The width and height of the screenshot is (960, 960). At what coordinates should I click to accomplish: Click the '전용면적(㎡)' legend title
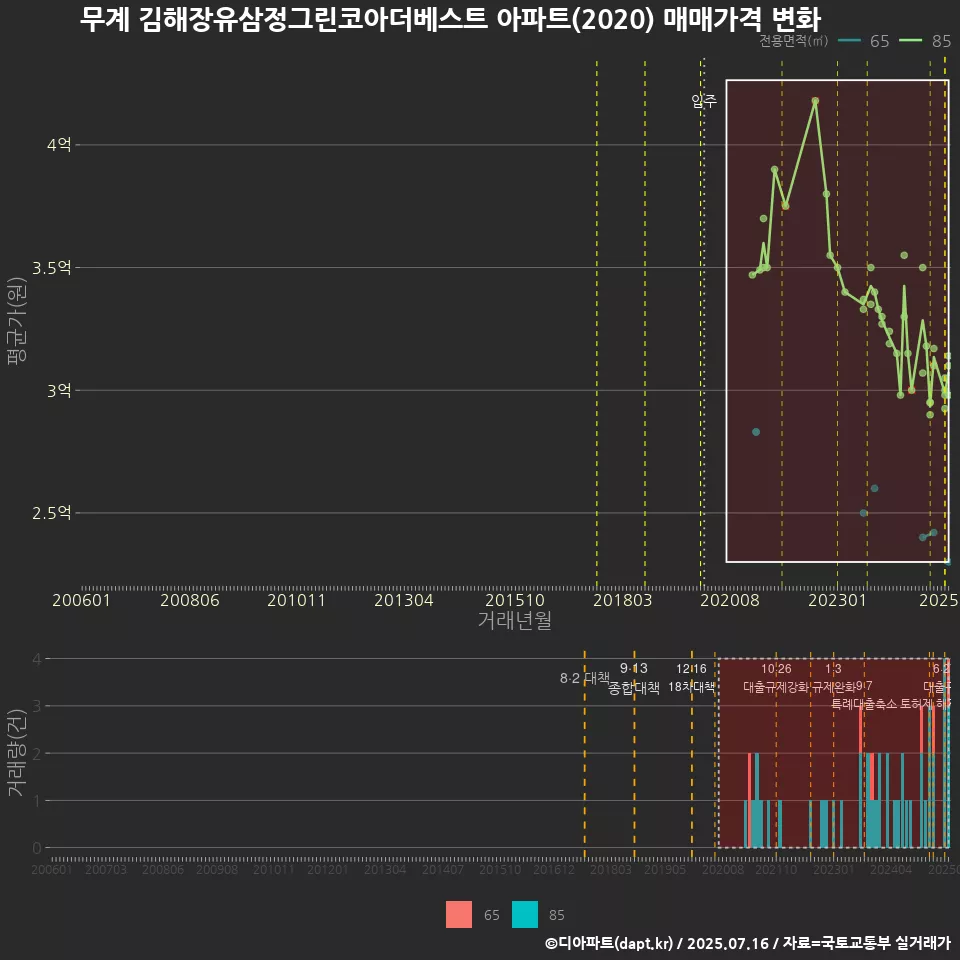pyautogui.click(x=793, y=41)
